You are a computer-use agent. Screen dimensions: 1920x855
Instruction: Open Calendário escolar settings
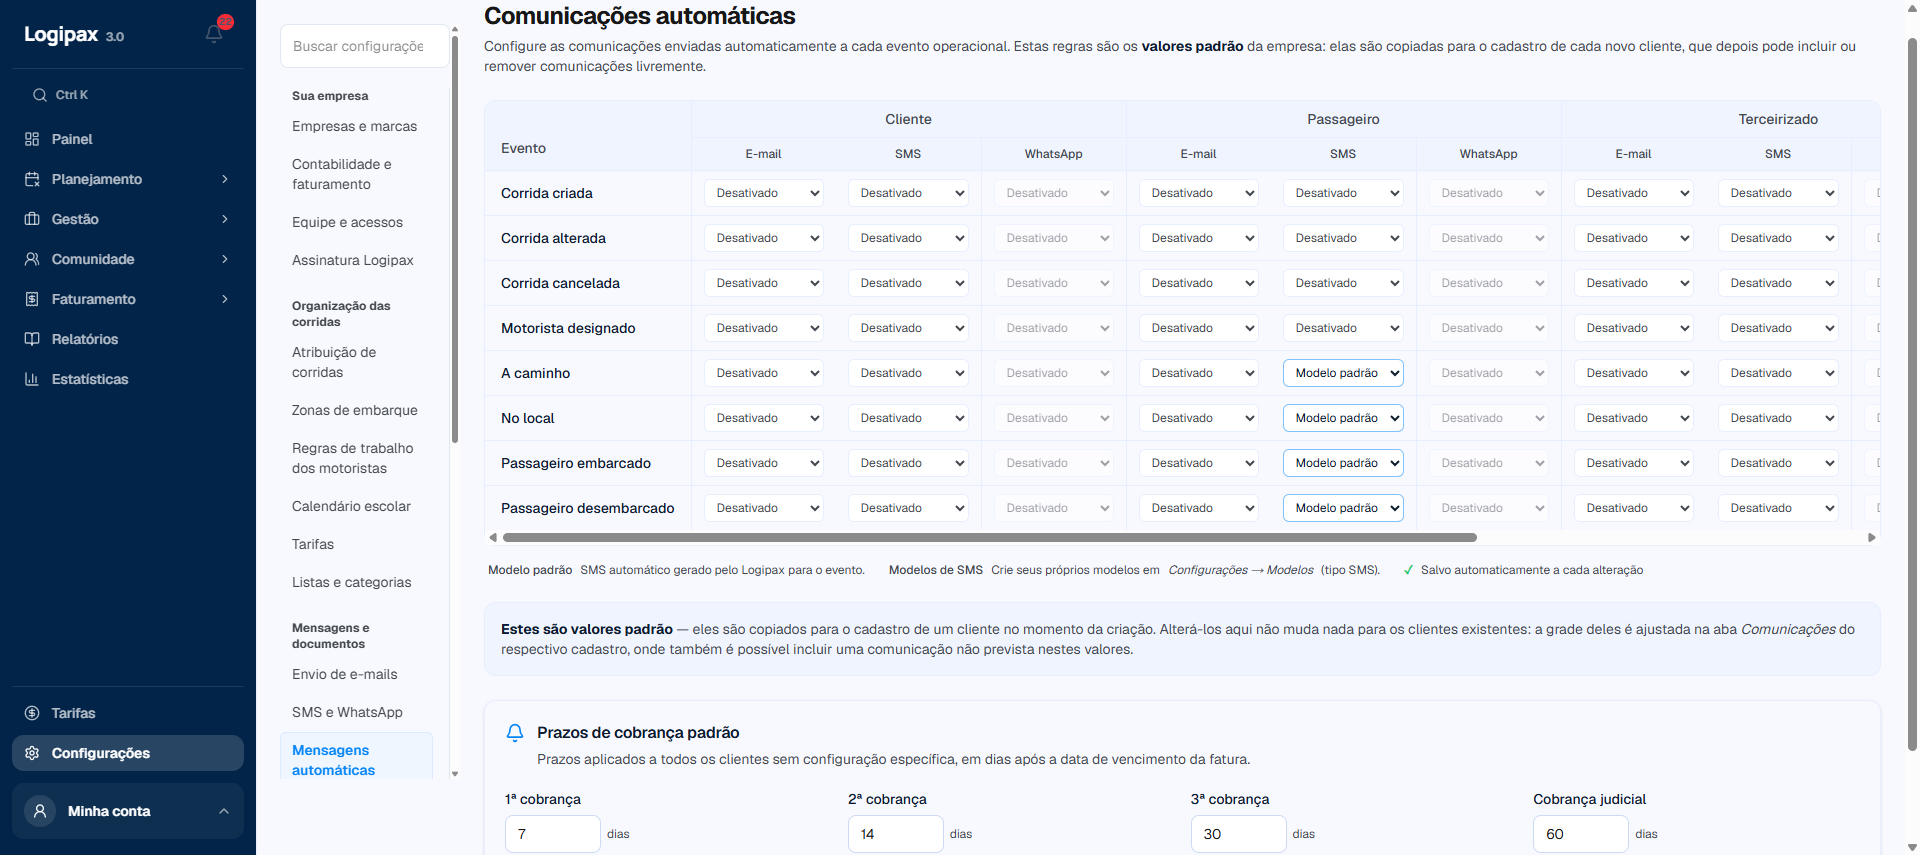(351, 507)
